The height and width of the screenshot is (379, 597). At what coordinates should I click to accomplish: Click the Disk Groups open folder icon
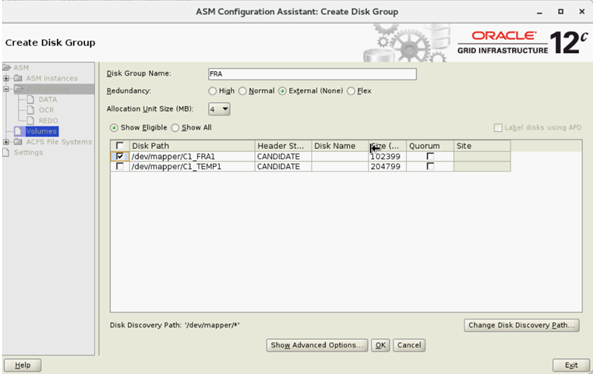point(19,89)
